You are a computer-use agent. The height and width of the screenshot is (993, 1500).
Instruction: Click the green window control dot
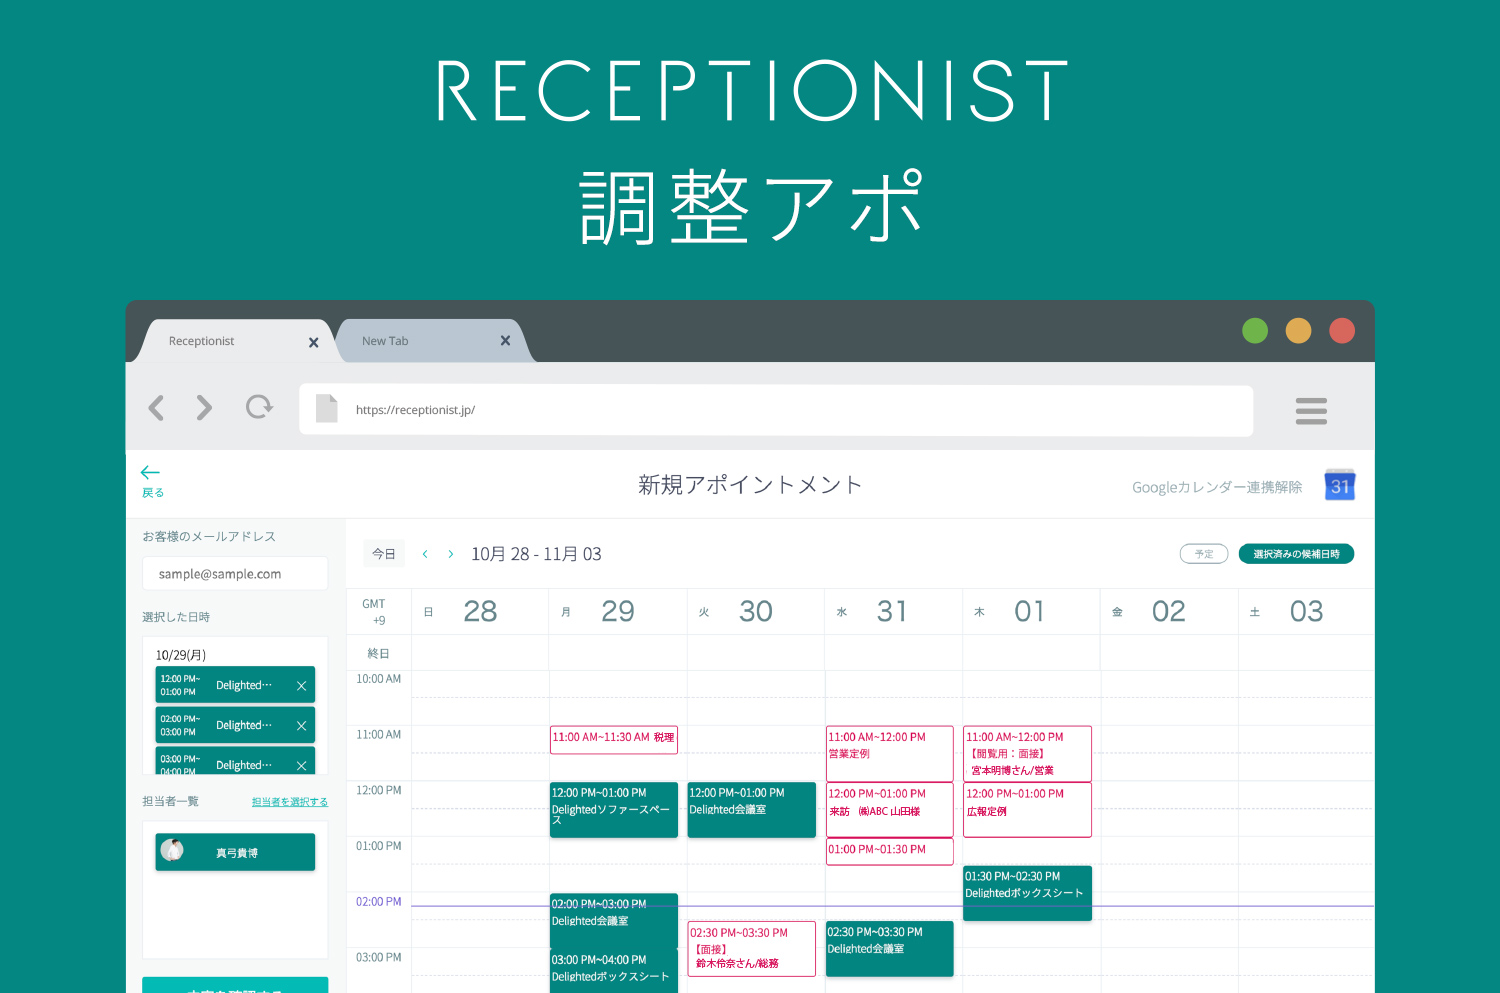(x=1254, y=331)
